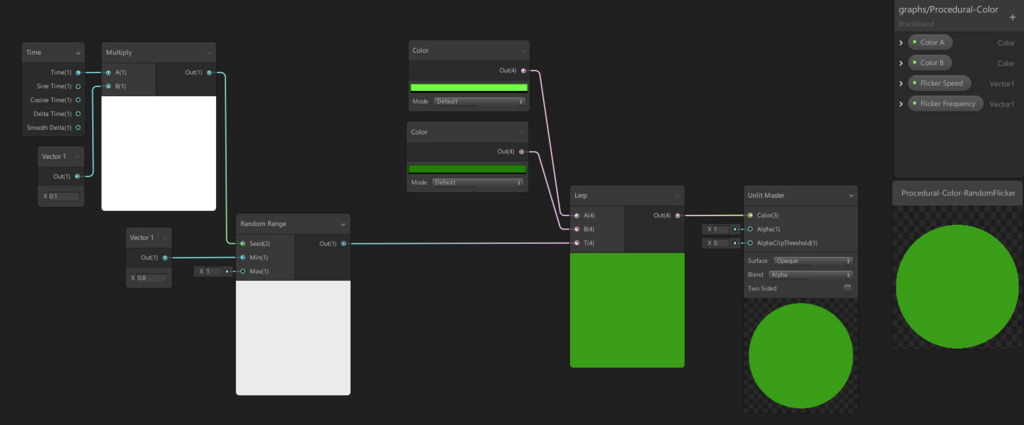Click the Random Range node preview
This screenshot has height=425, width=1024.
(x=293, y=338)
